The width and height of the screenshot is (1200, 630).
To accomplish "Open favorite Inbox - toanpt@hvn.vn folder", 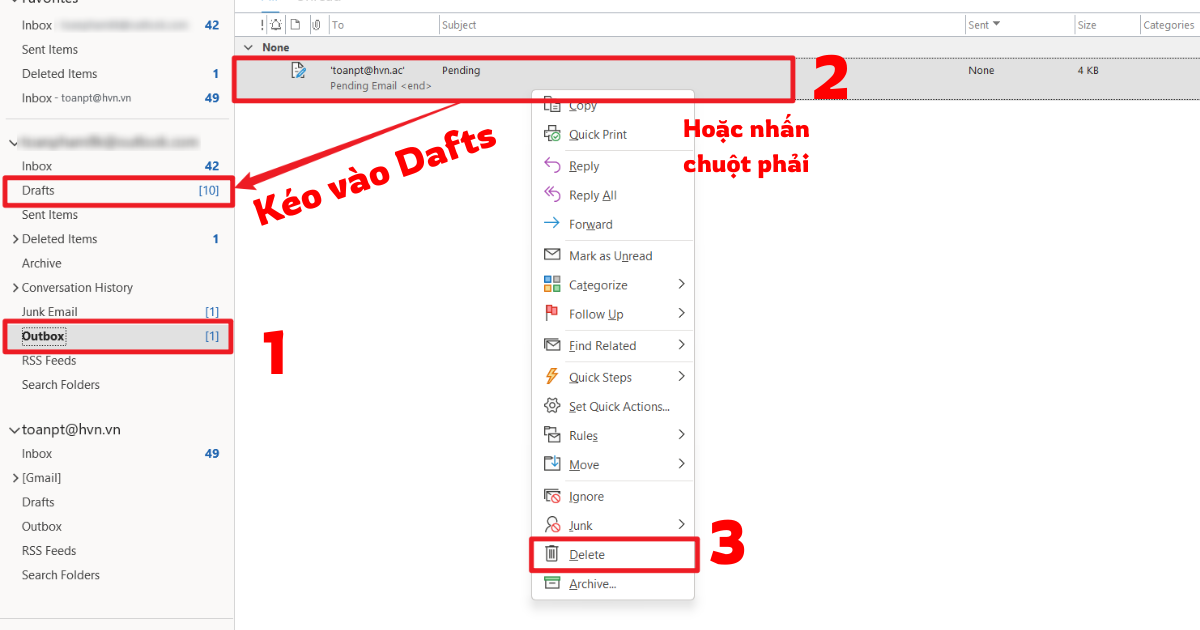I will click(x=117, y=98).
